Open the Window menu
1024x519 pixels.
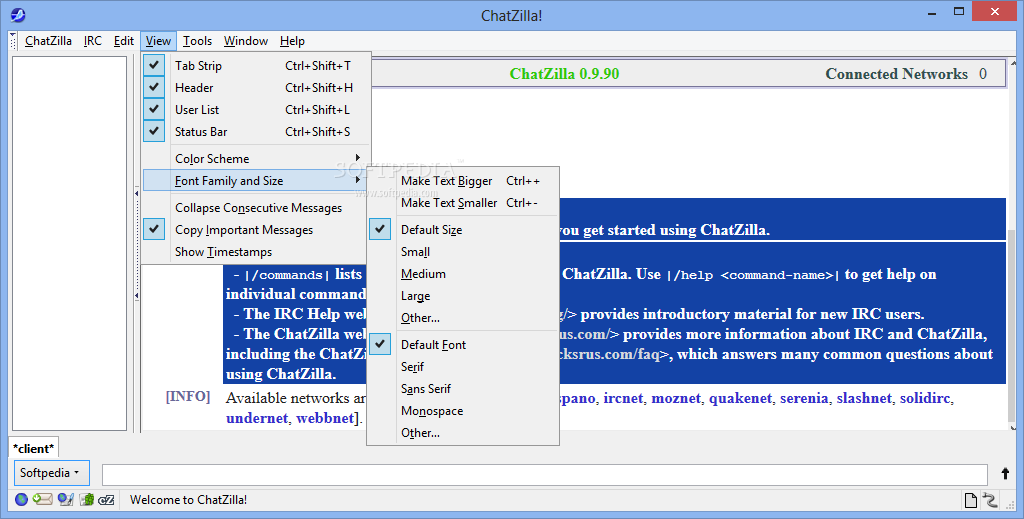pyautogui.click(x=246, y=41)
